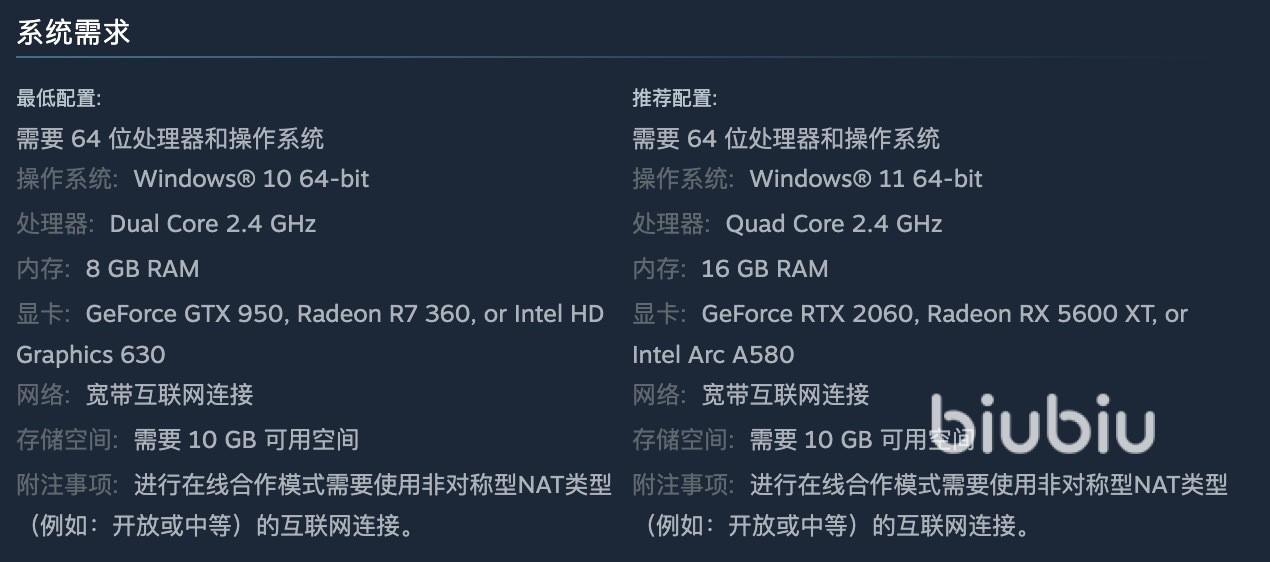Screen dimensions: 1270x562
Task: Click 需要 64 位处理器和操作系统 under 推荐配置
Action: click(786, 138)
